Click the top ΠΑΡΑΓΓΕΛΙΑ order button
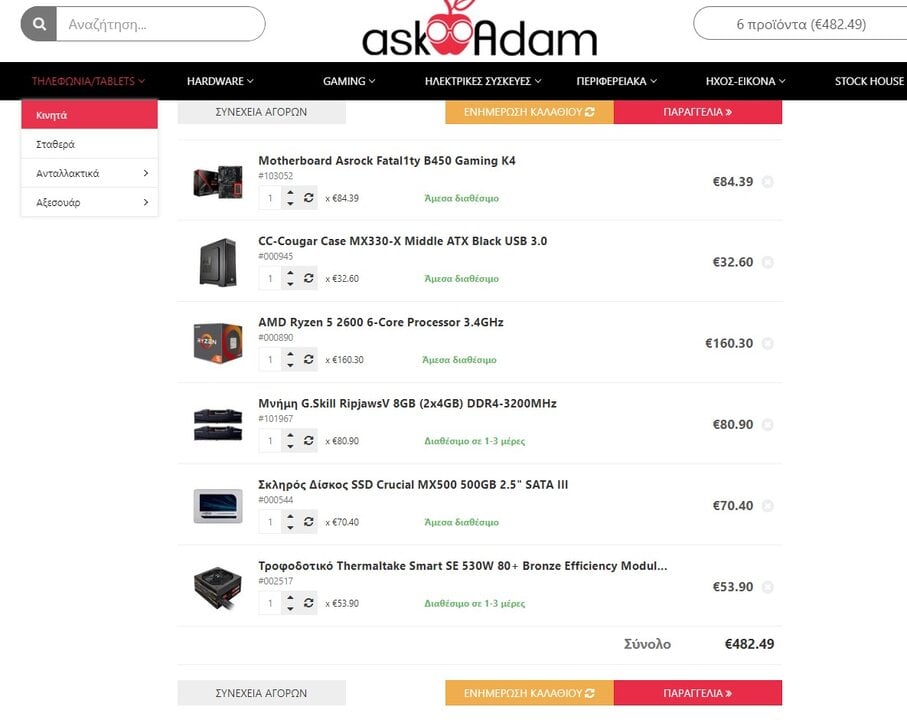The image size is (907, 720). pyautogui.click(x=698, y=112)
